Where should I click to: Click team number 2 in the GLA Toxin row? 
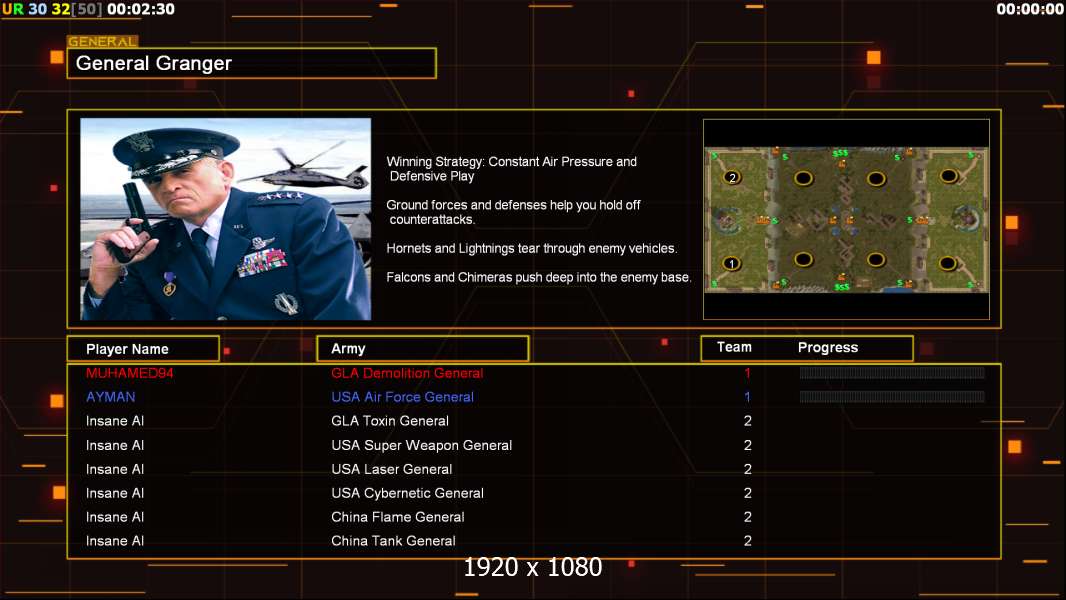(x=748, y=421)
